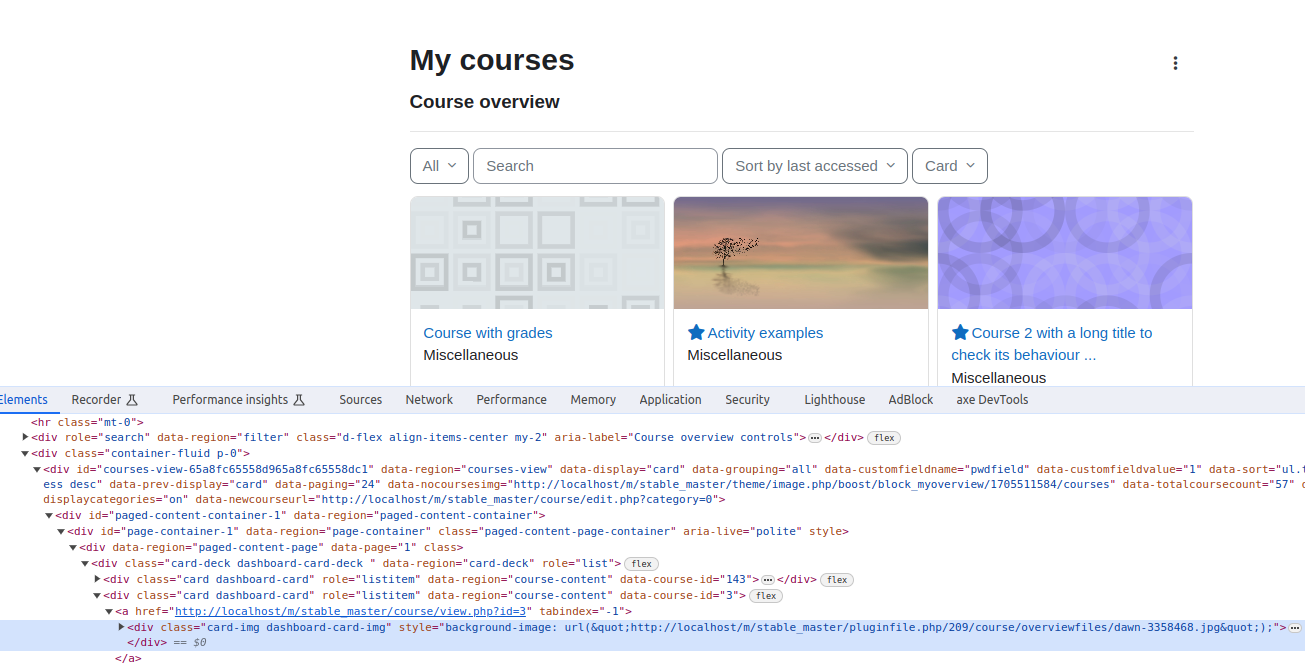
Task: Open the Activity examples course link
Action: click(765, 333)
